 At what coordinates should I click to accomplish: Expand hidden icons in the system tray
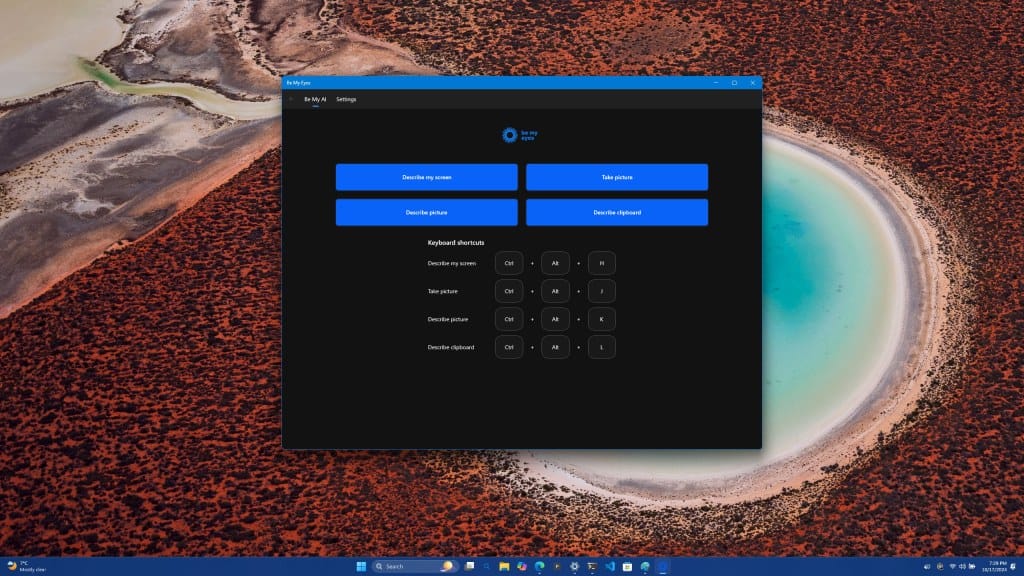tap(927, 566)
